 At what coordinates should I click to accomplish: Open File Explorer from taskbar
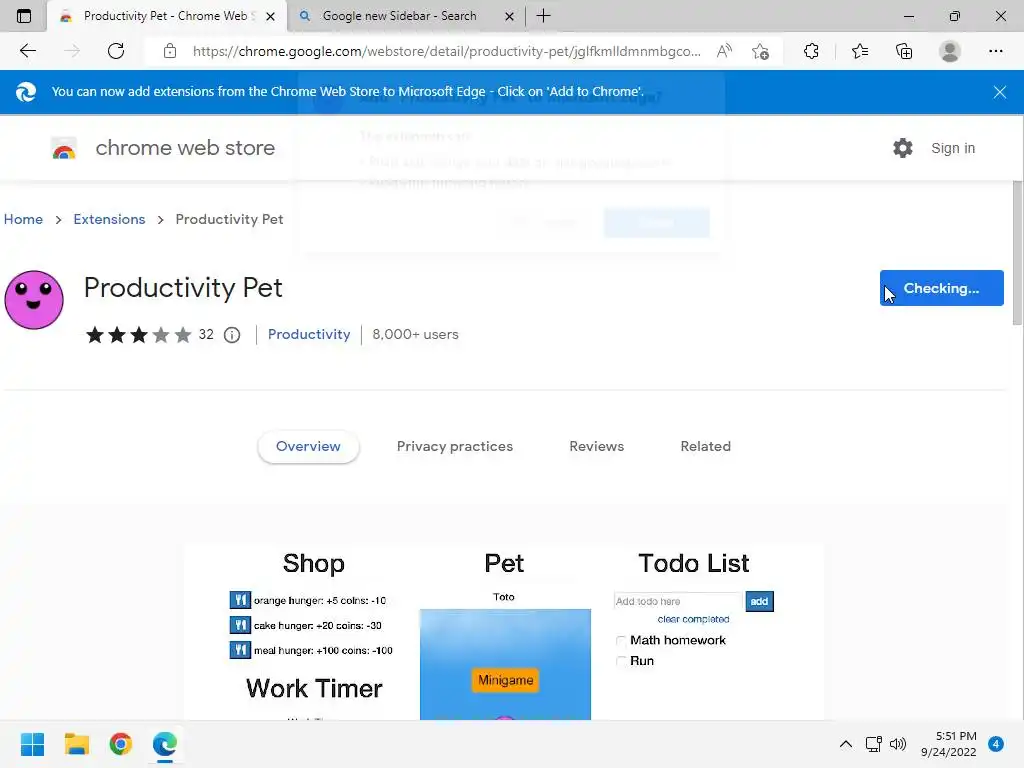76,744
